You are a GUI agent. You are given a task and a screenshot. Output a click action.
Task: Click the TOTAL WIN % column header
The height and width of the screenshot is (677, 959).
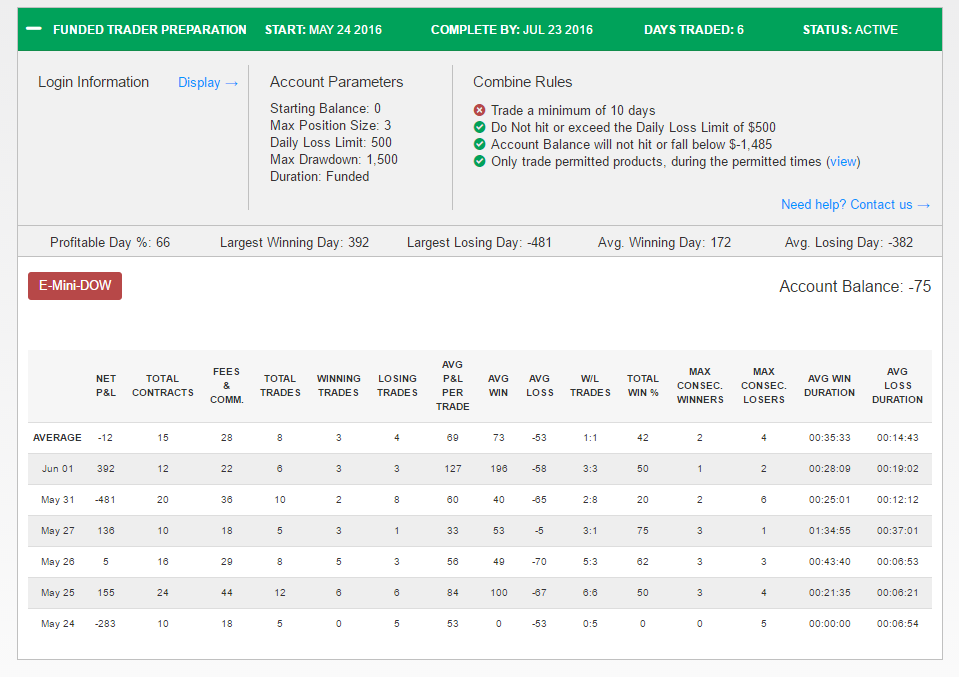coord(643,385)
